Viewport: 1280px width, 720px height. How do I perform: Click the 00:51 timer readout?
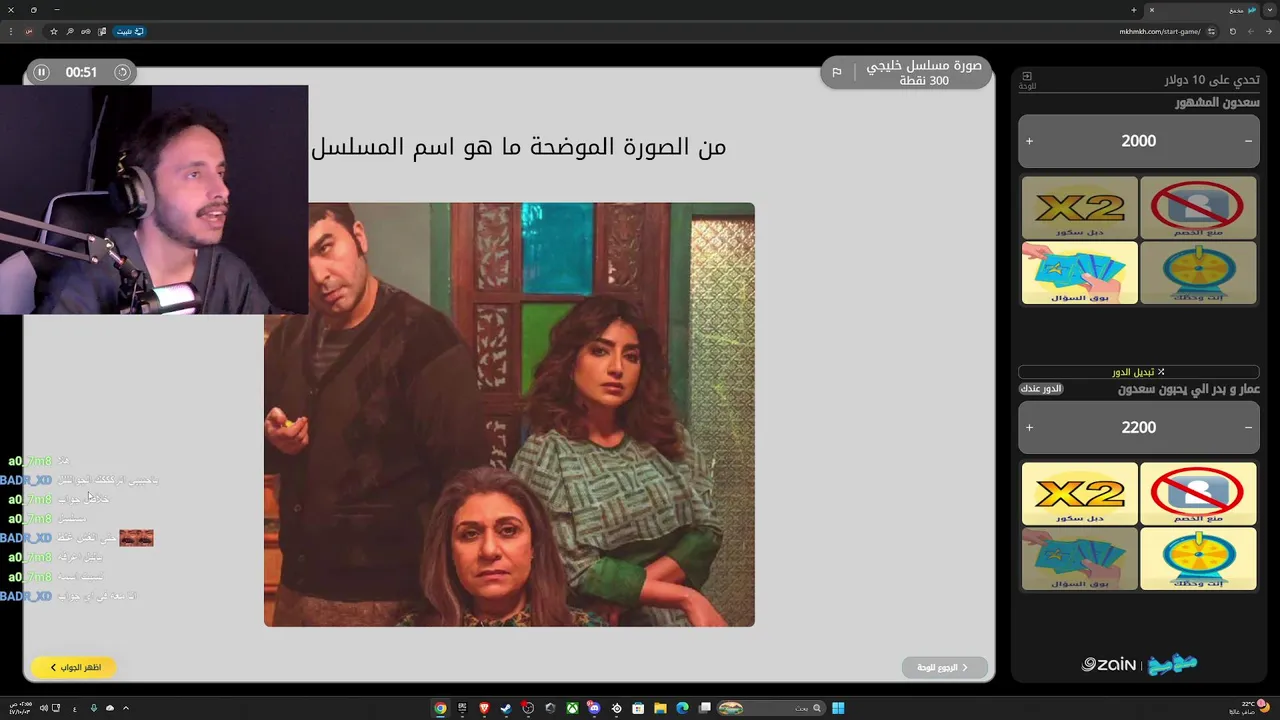click(x=81, y=72)
